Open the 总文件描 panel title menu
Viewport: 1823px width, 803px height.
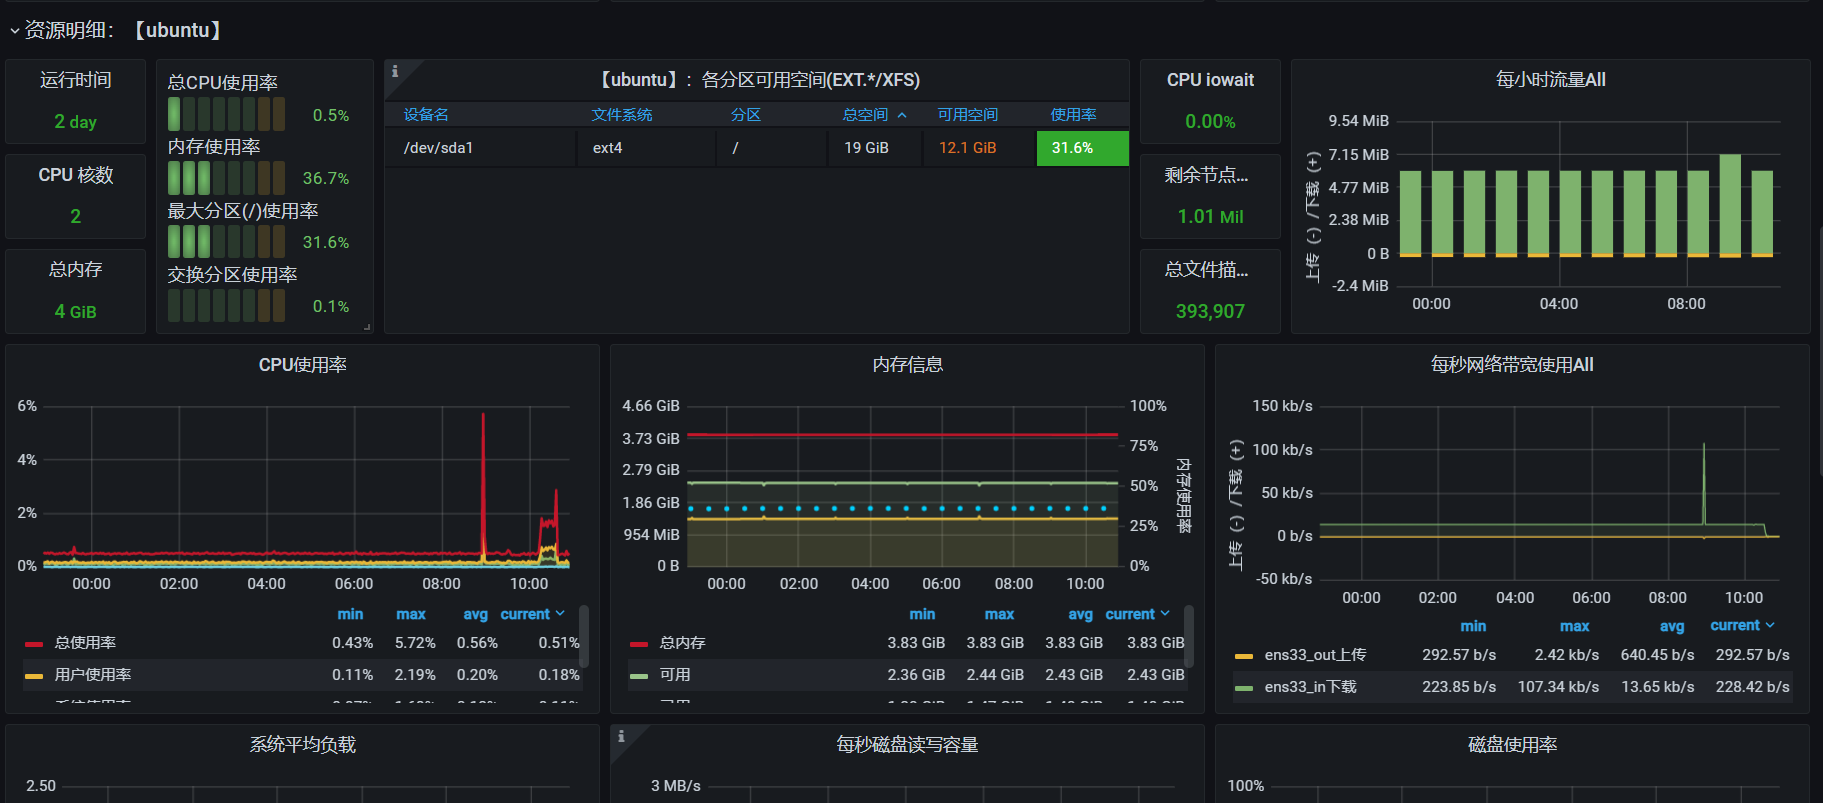point(1206,270)
